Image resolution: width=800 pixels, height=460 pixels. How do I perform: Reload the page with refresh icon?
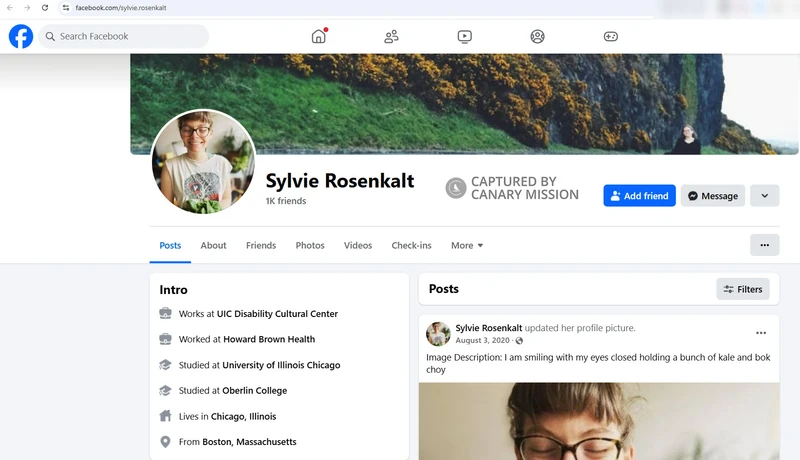[x=45, y=8]
